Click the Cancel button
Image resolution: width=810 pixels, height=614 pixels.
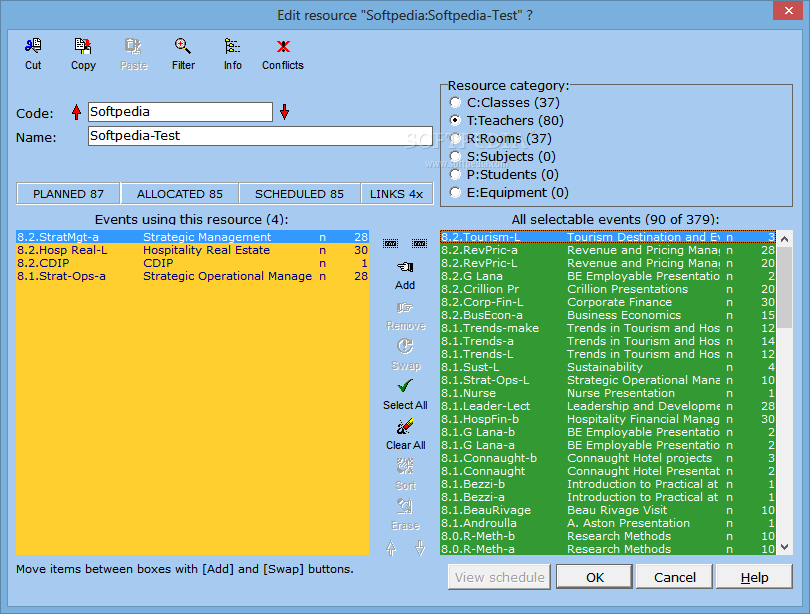click(x=675, y=577)
